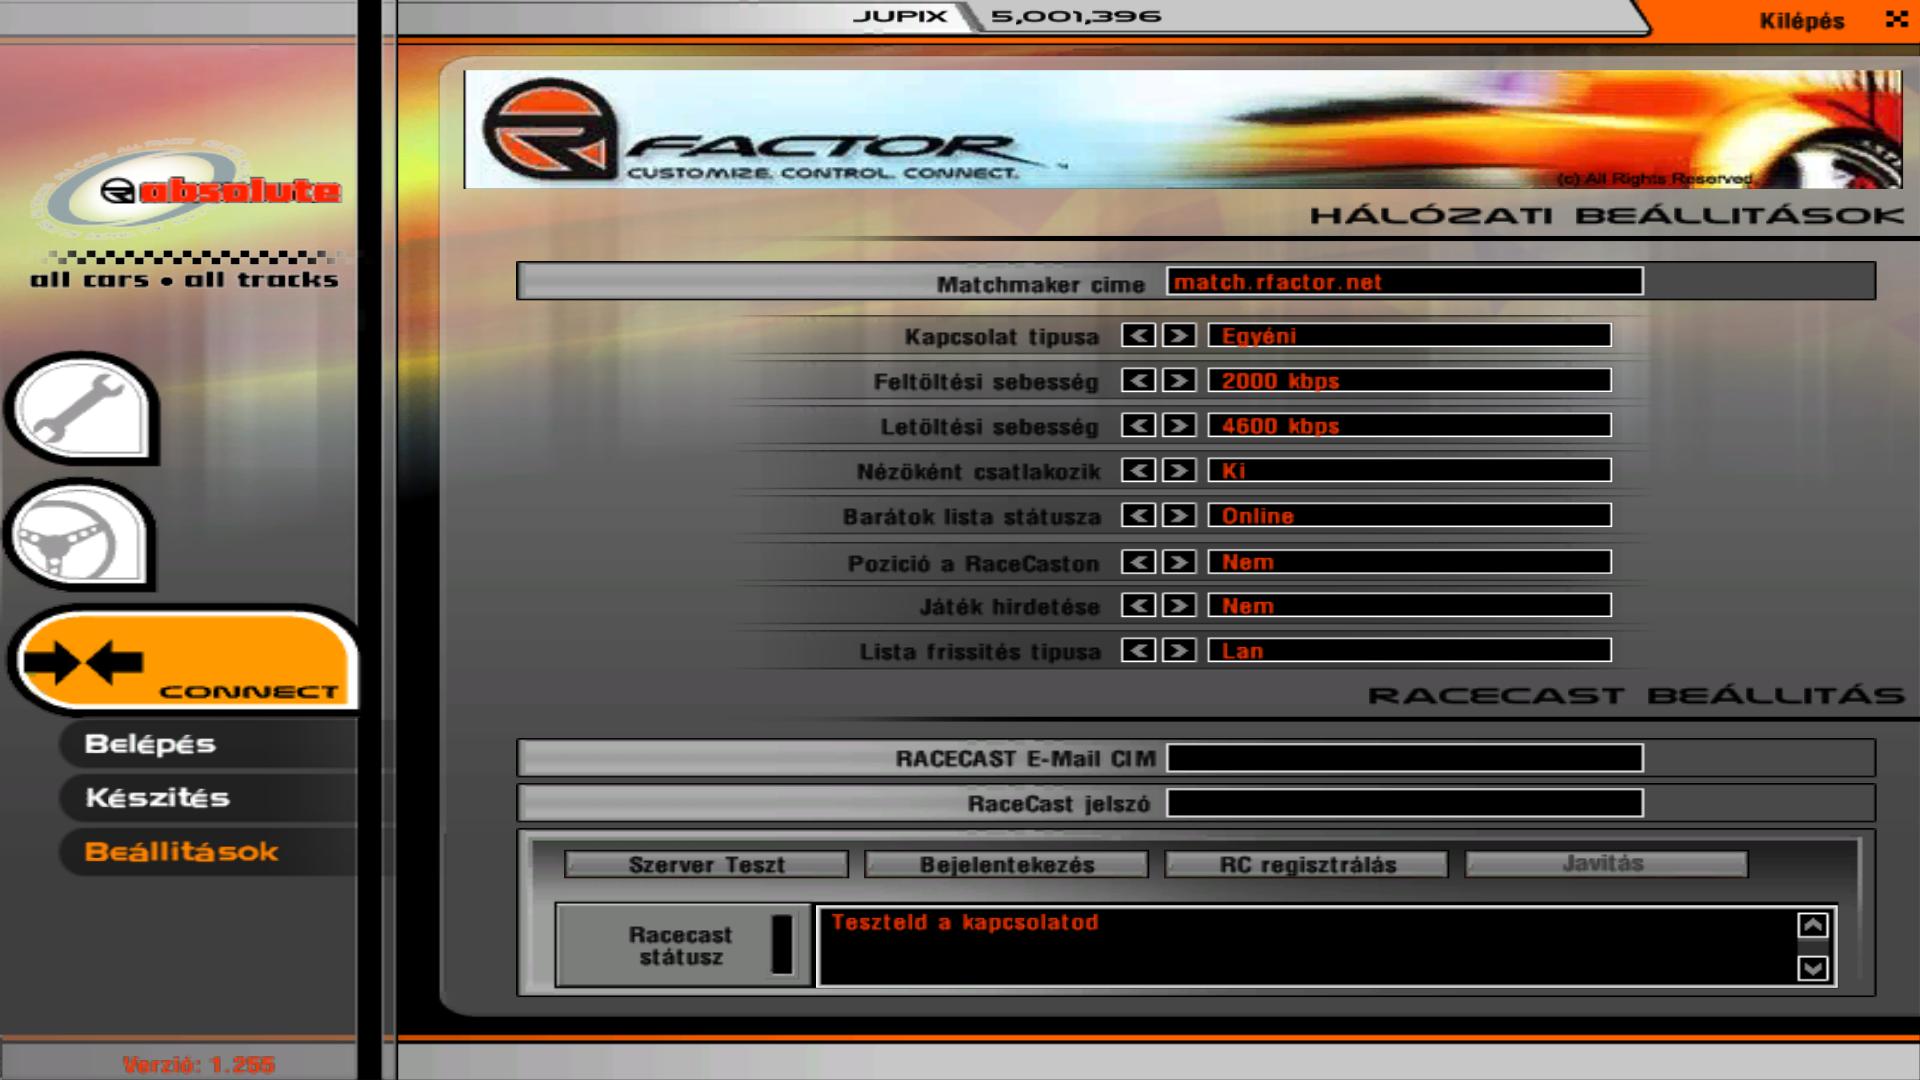The width and height of the screenshot is (1920, 1080).
Task: Decrease Letöltési sebesség with left arrow
Action: click(1138, 425)
